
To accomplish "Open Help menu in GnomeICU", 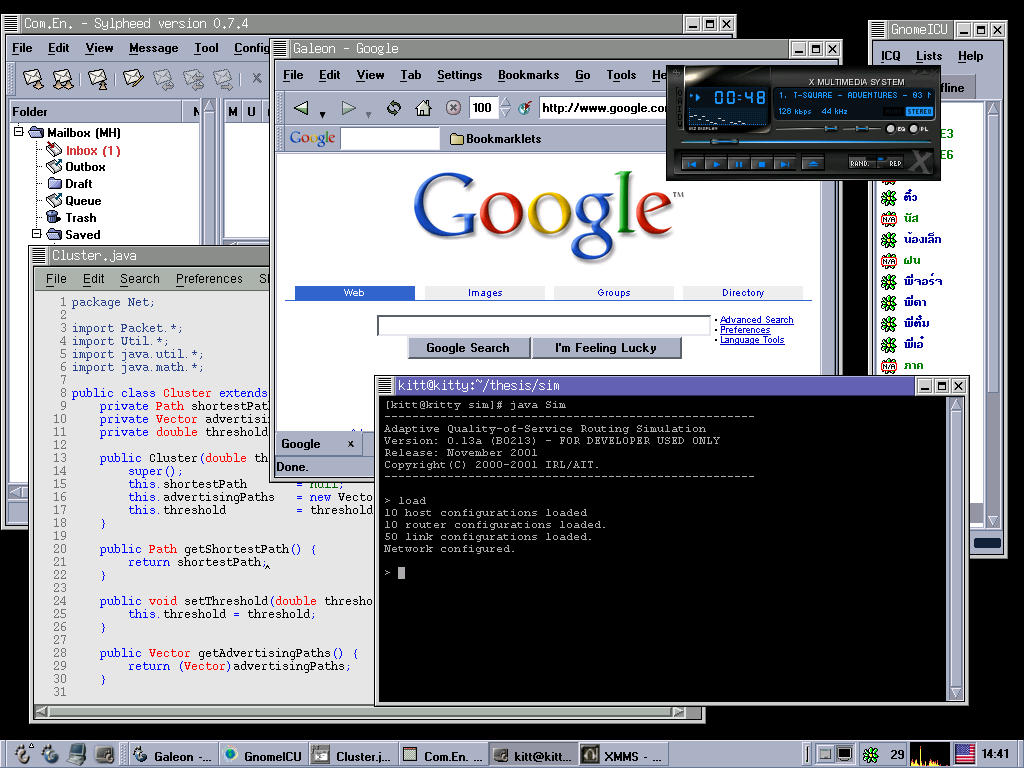I will click(970, 56).
